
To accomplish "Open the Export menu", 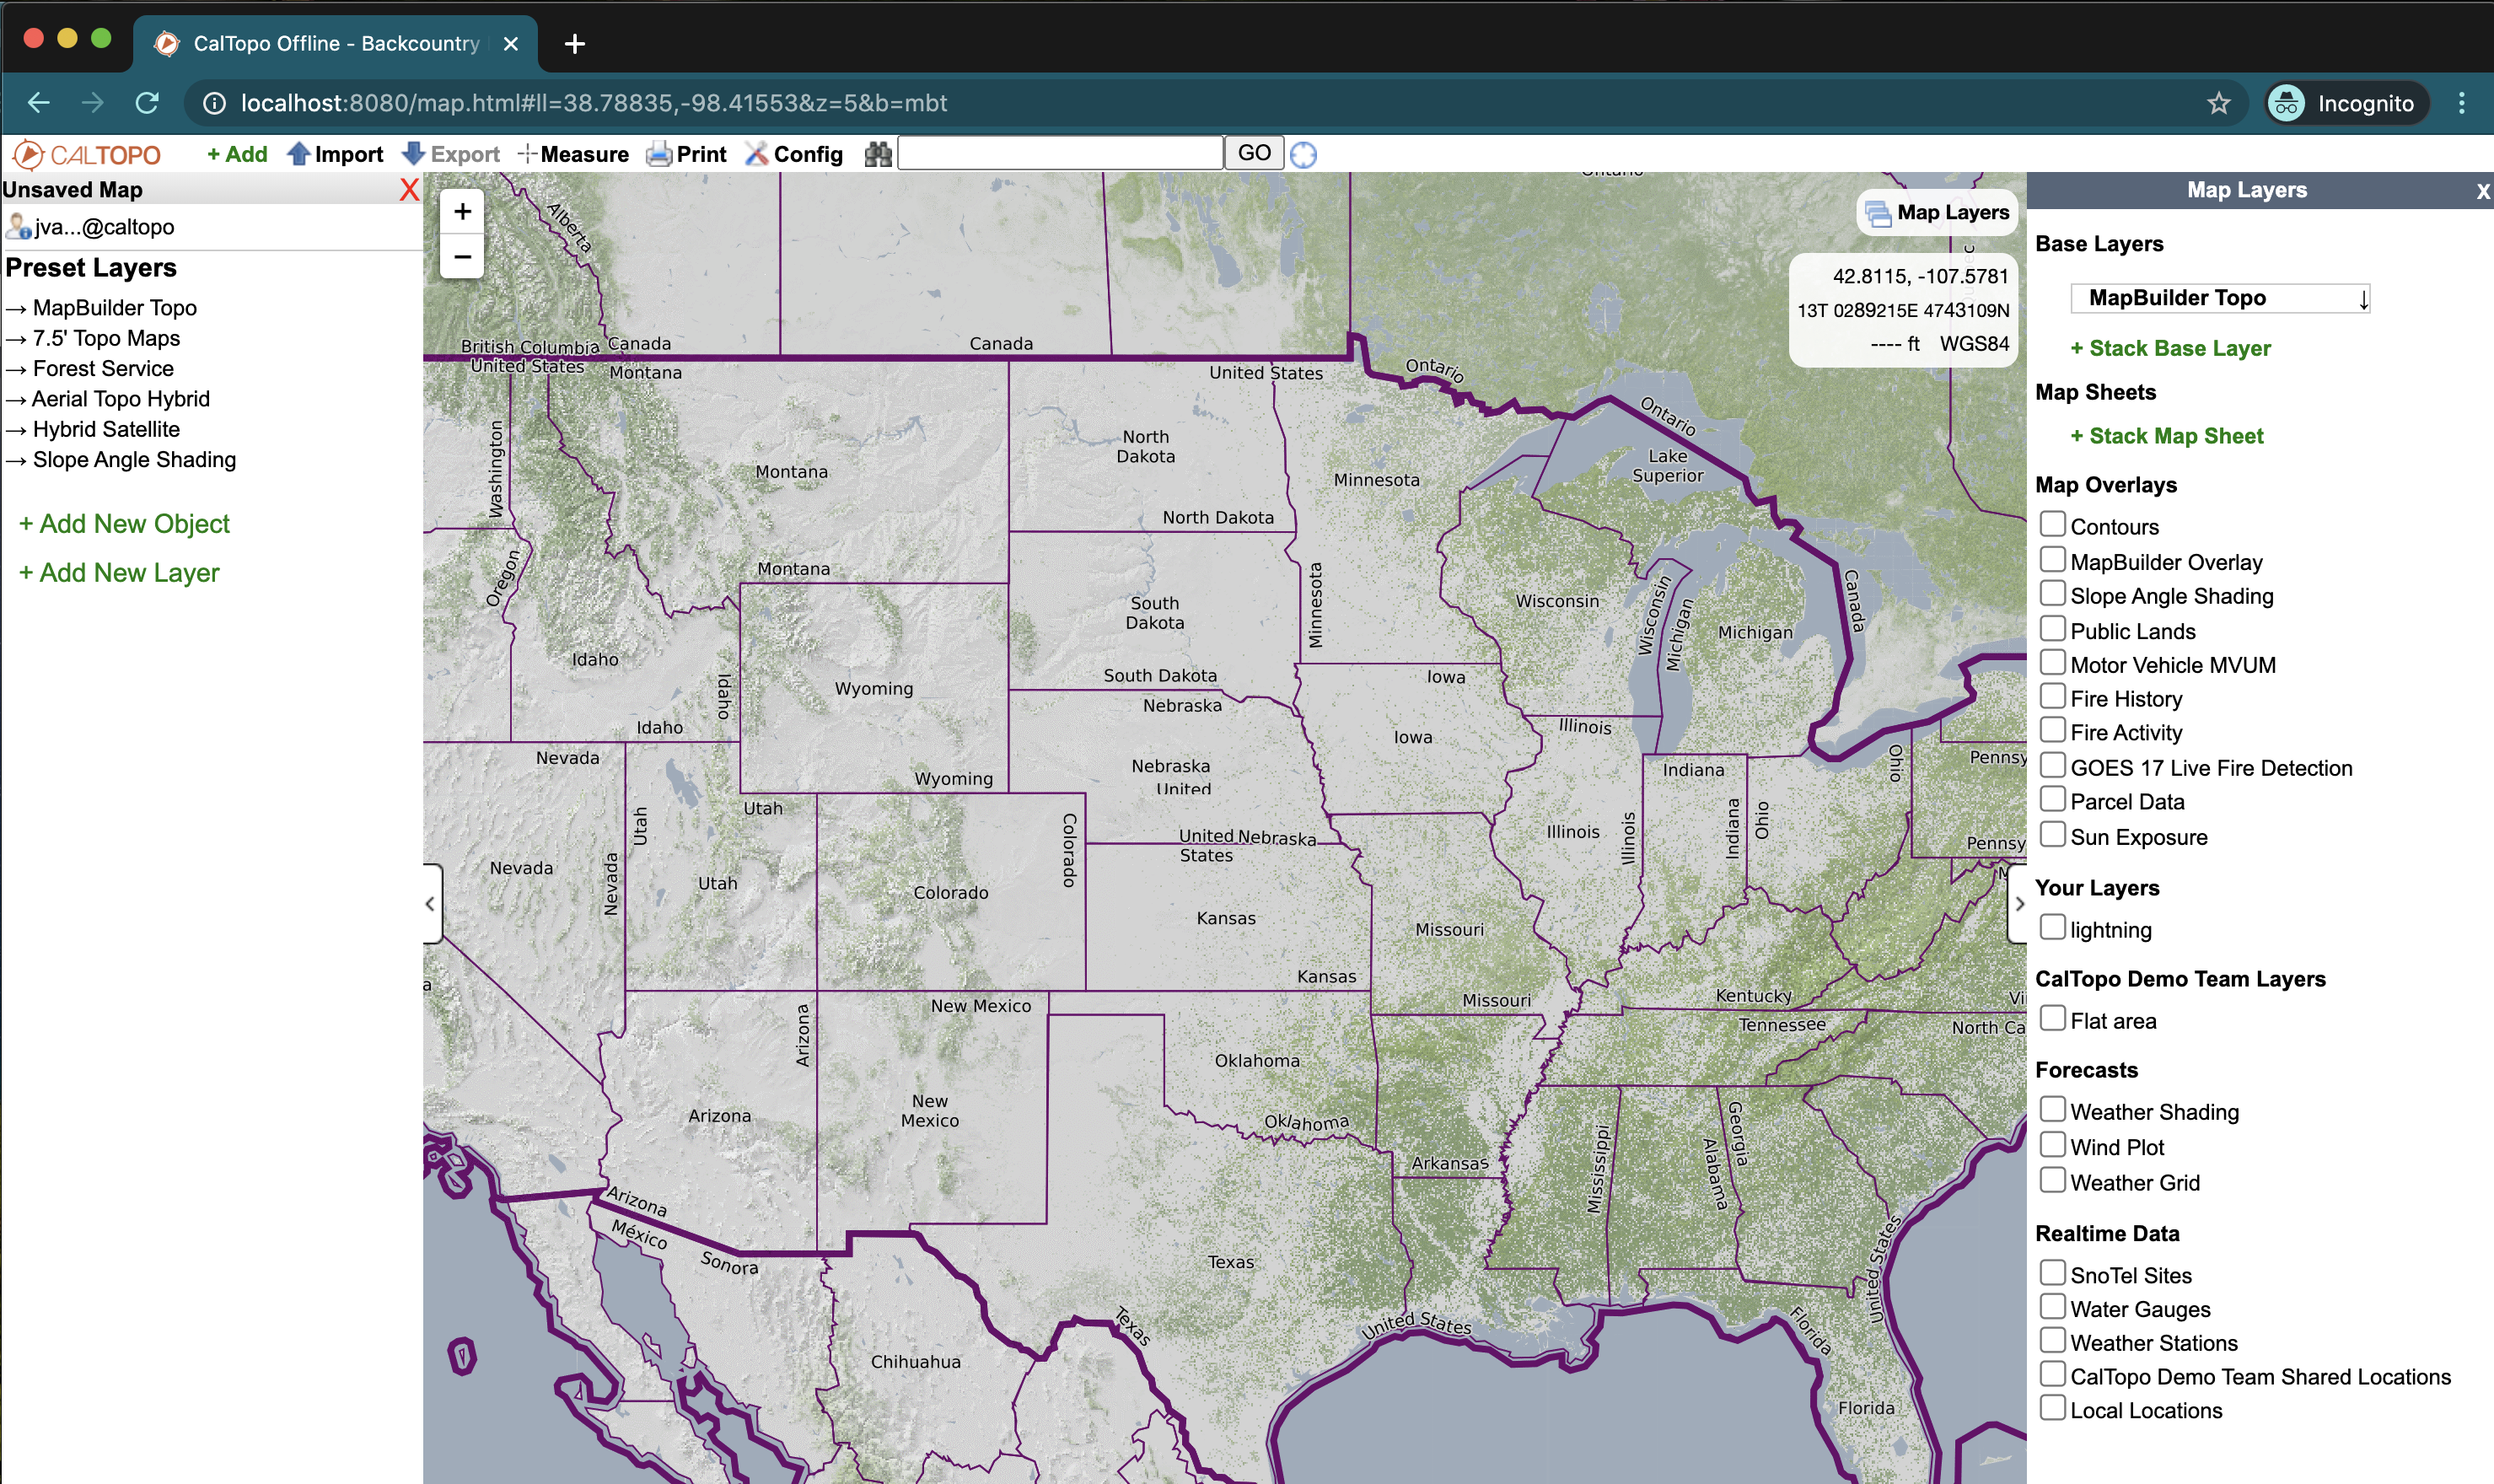I will (x=450, y=154).
